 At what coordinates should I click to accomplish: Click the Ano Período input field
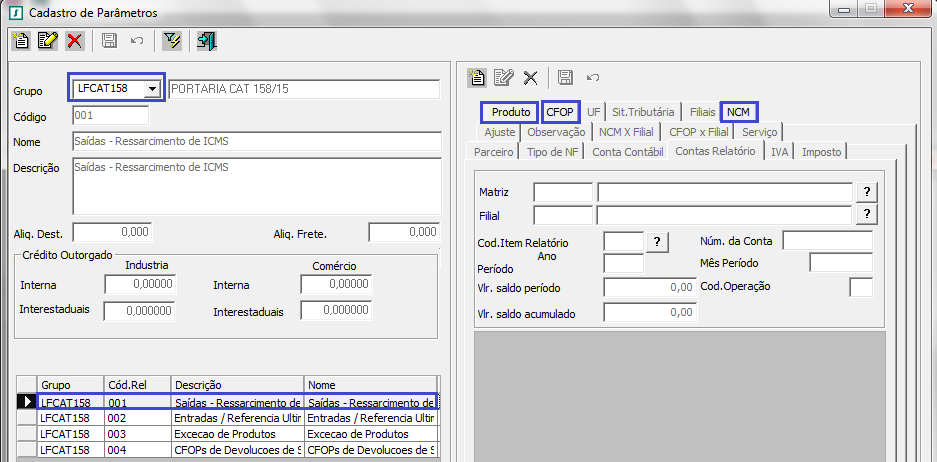point(624,264)
